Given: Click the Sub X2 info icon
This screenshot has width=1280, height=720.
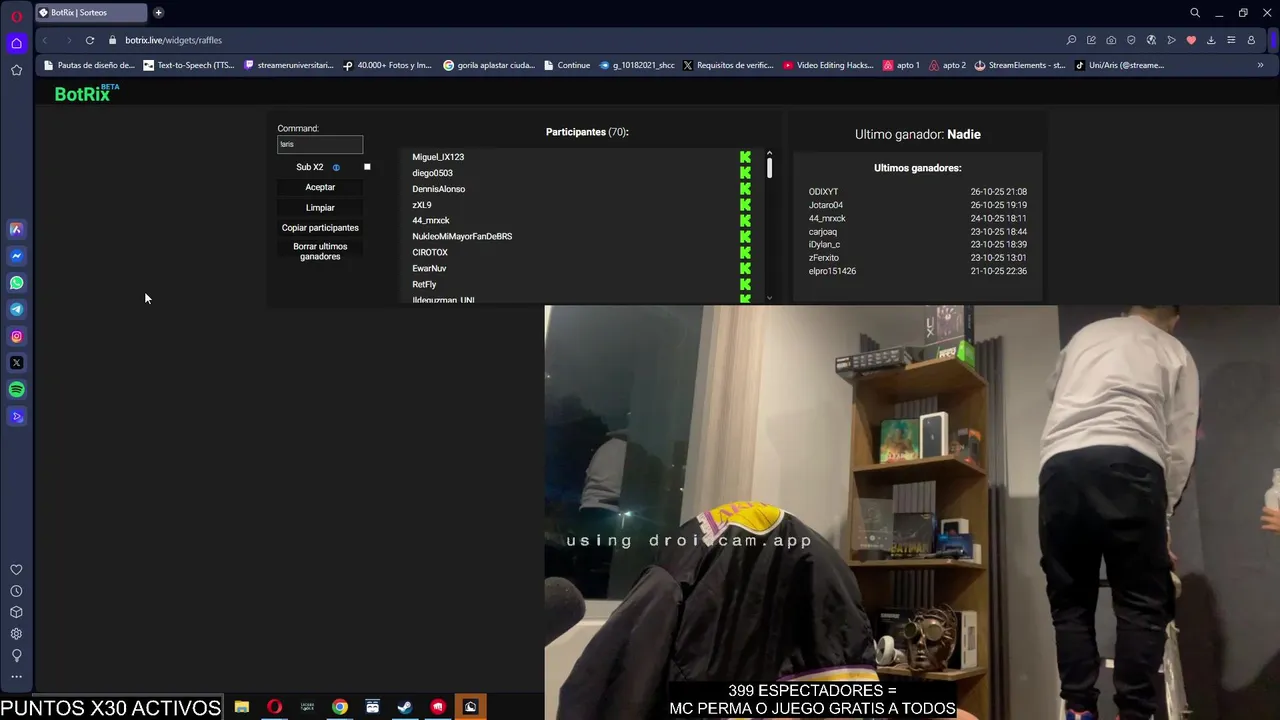Looking at the screenshot, I should coord(336,168).
